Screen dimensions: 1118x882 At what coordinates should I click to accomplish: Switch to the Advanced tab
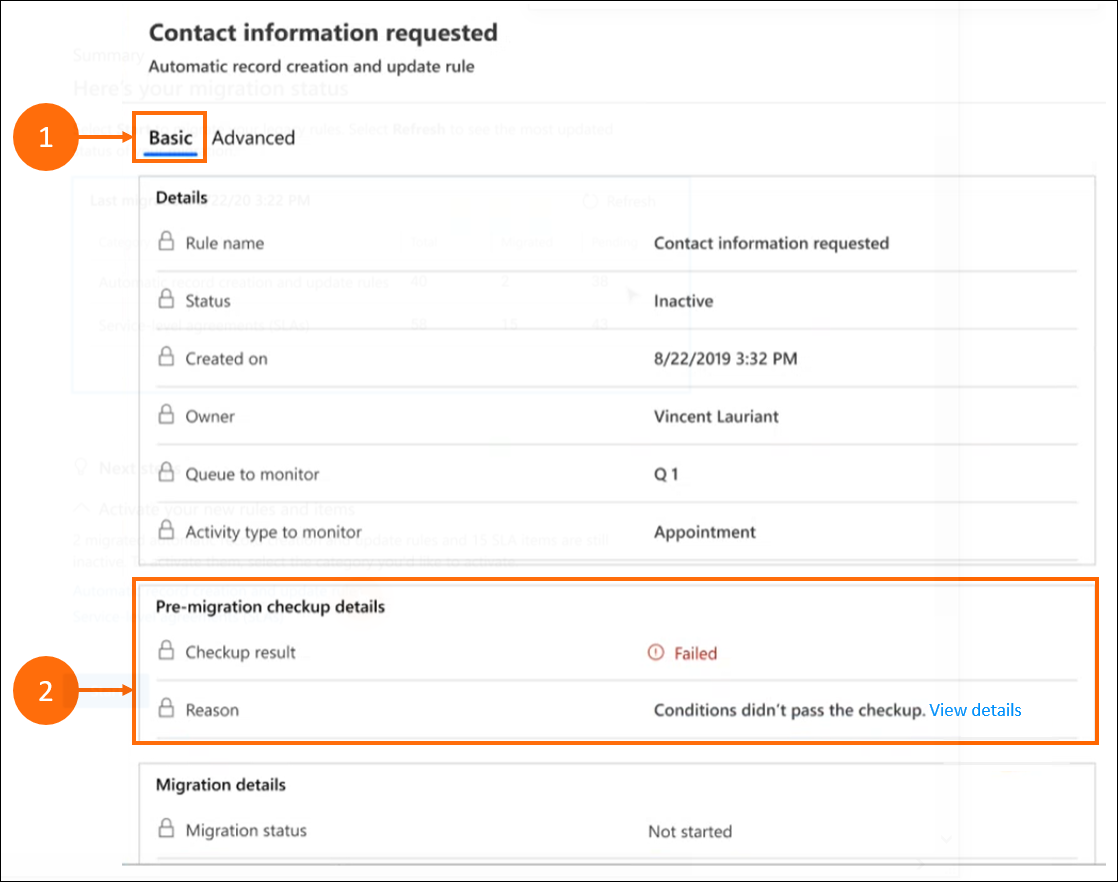pyautogui.click(x=253, y=138)
